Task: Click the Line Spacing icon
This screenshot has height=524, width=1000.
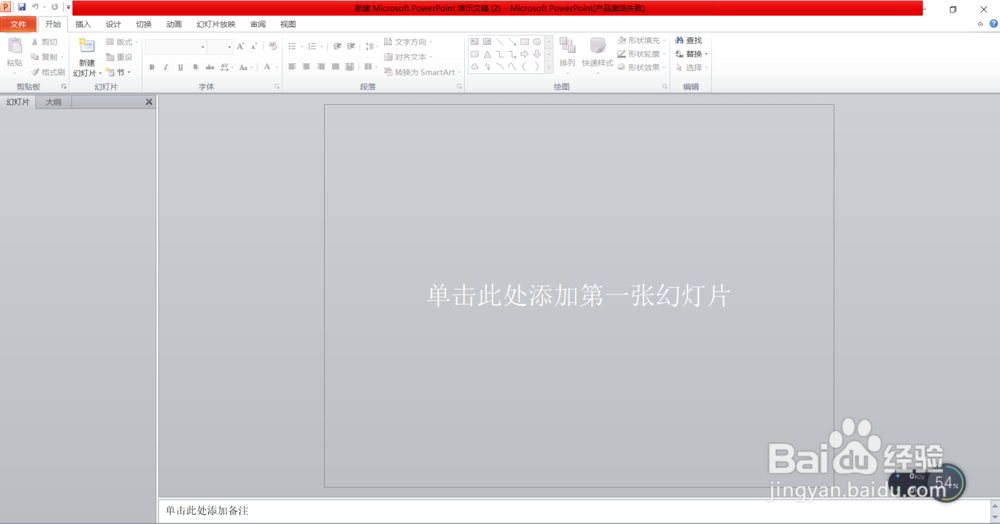Action: click(369, 46)
